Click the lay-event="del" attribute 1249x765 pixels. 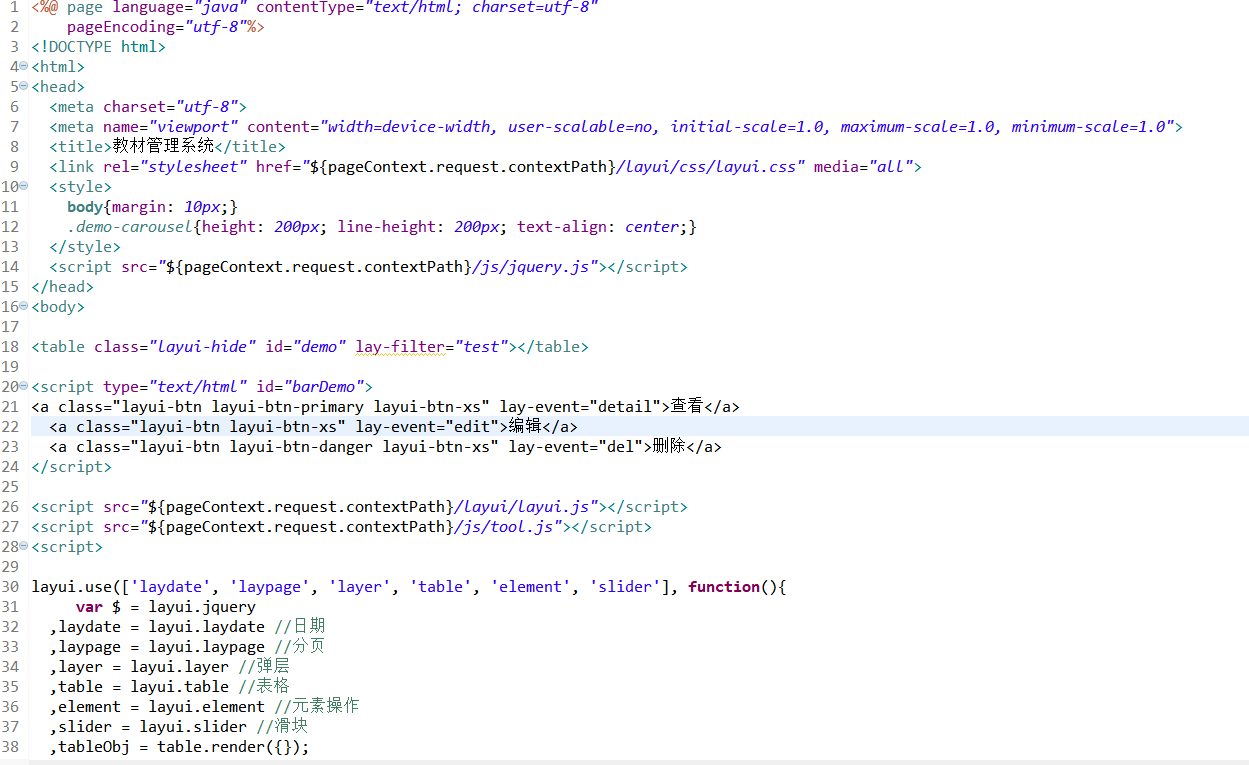[575, 447]
